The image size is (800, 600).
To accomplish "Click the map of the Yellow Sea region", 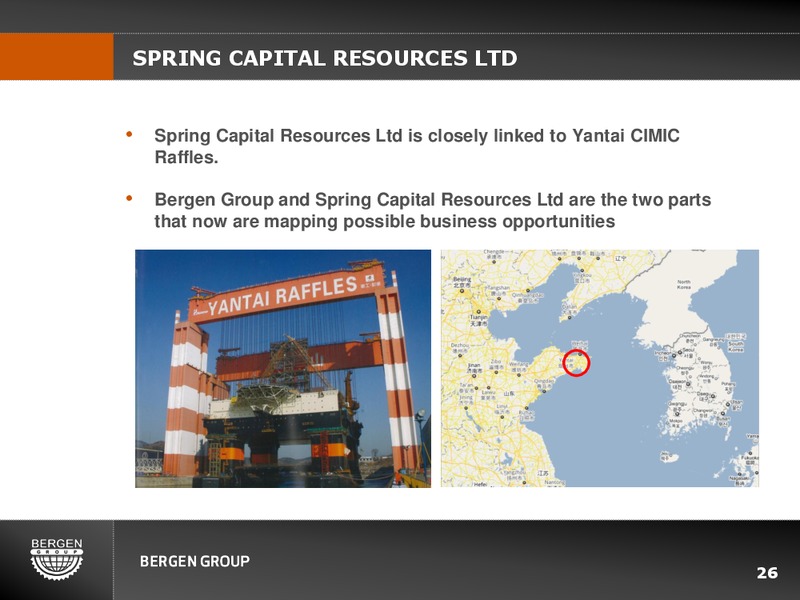I will 599,368.
